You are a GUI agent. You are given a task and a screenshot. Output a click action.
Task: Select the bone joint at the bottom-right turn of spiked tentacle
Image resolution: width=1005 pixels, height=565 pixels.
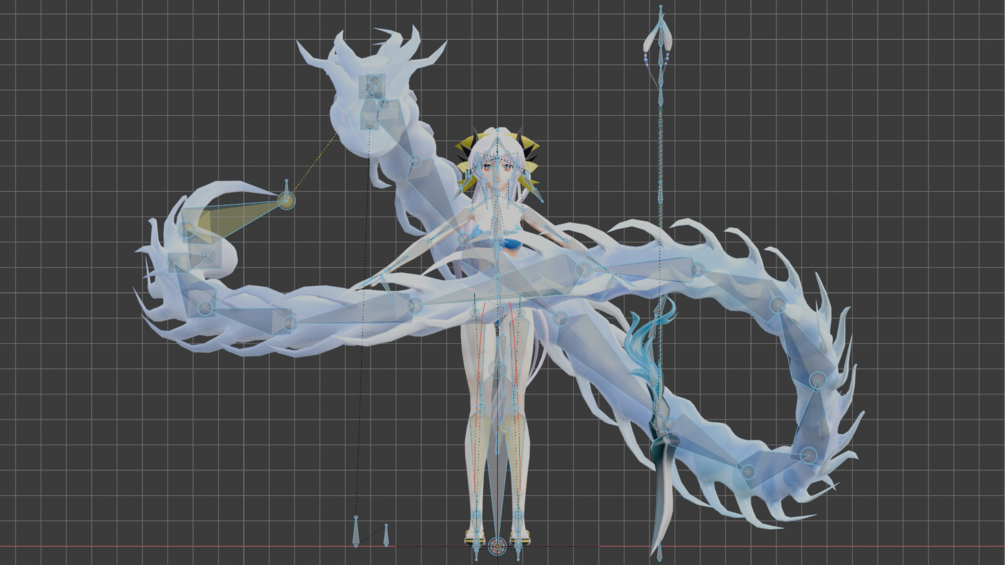pos(808,455)
